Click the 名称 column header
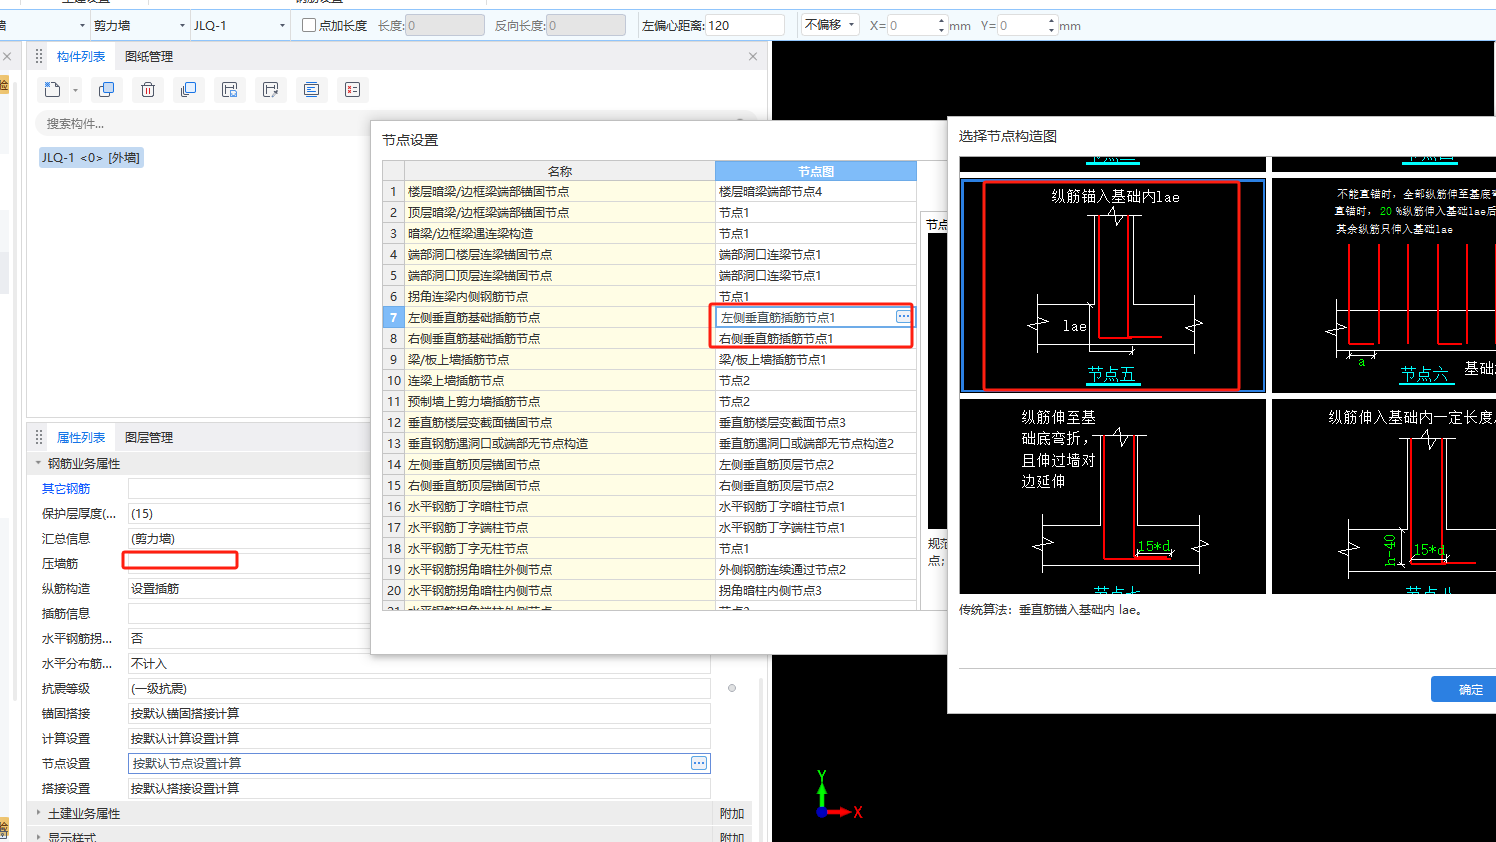The width and height of the screenshot is (1496, 842). (x=560, y=171)
